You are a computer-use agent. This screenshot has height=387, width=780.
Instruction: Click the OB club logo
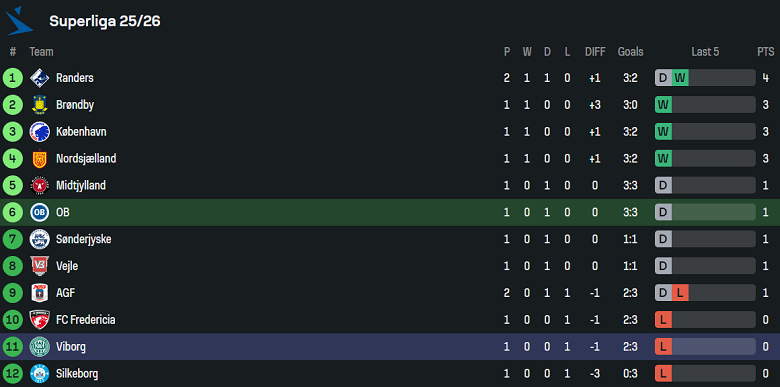tap(39, 212)
